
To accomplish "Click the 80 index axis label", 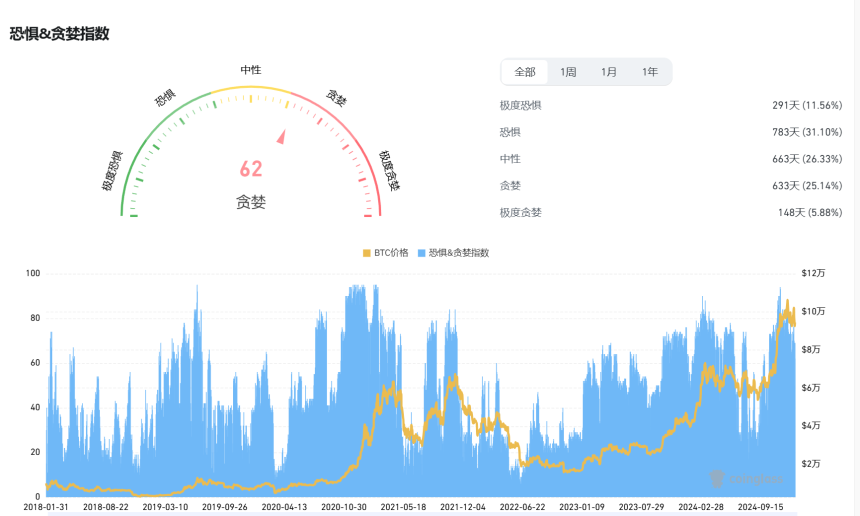I will pos(35,318).
